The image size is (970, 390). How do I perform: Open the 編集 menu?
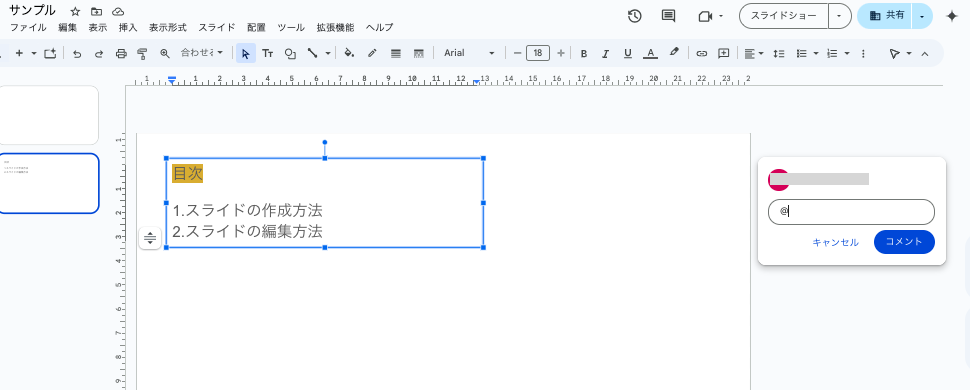click(67, 27)
